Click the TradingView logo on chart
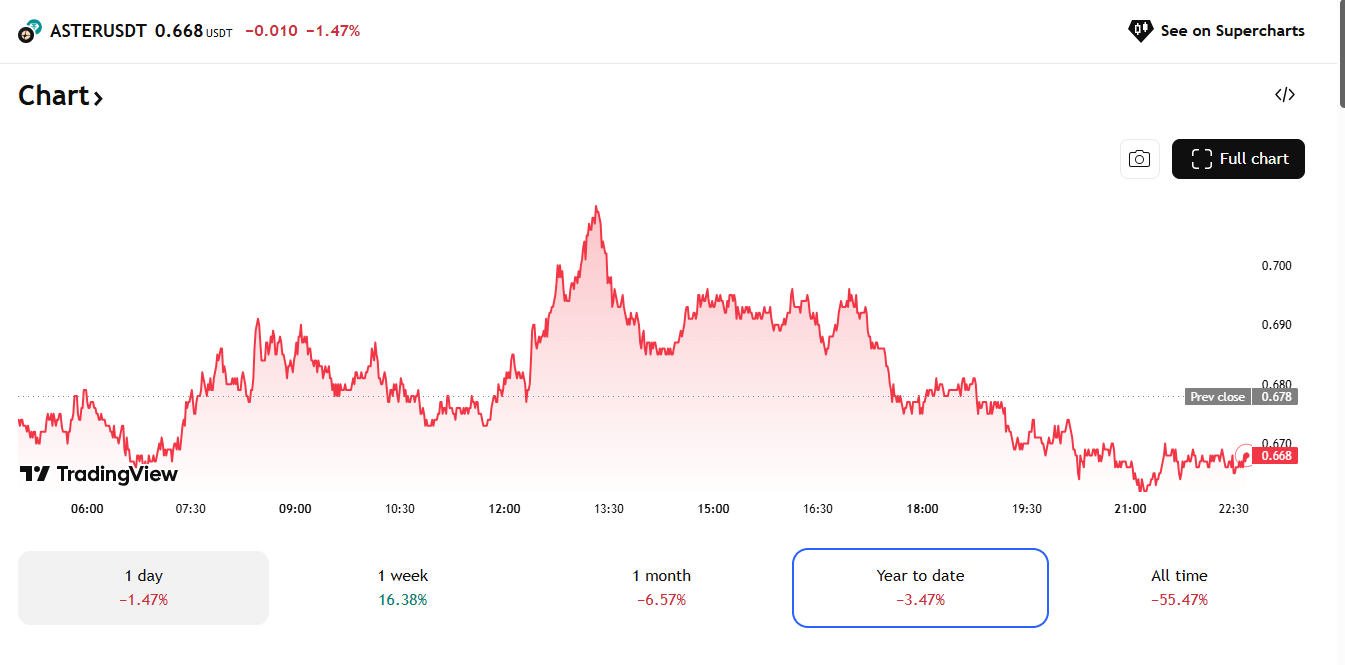The image size is (1345, 665). [98, 474]
